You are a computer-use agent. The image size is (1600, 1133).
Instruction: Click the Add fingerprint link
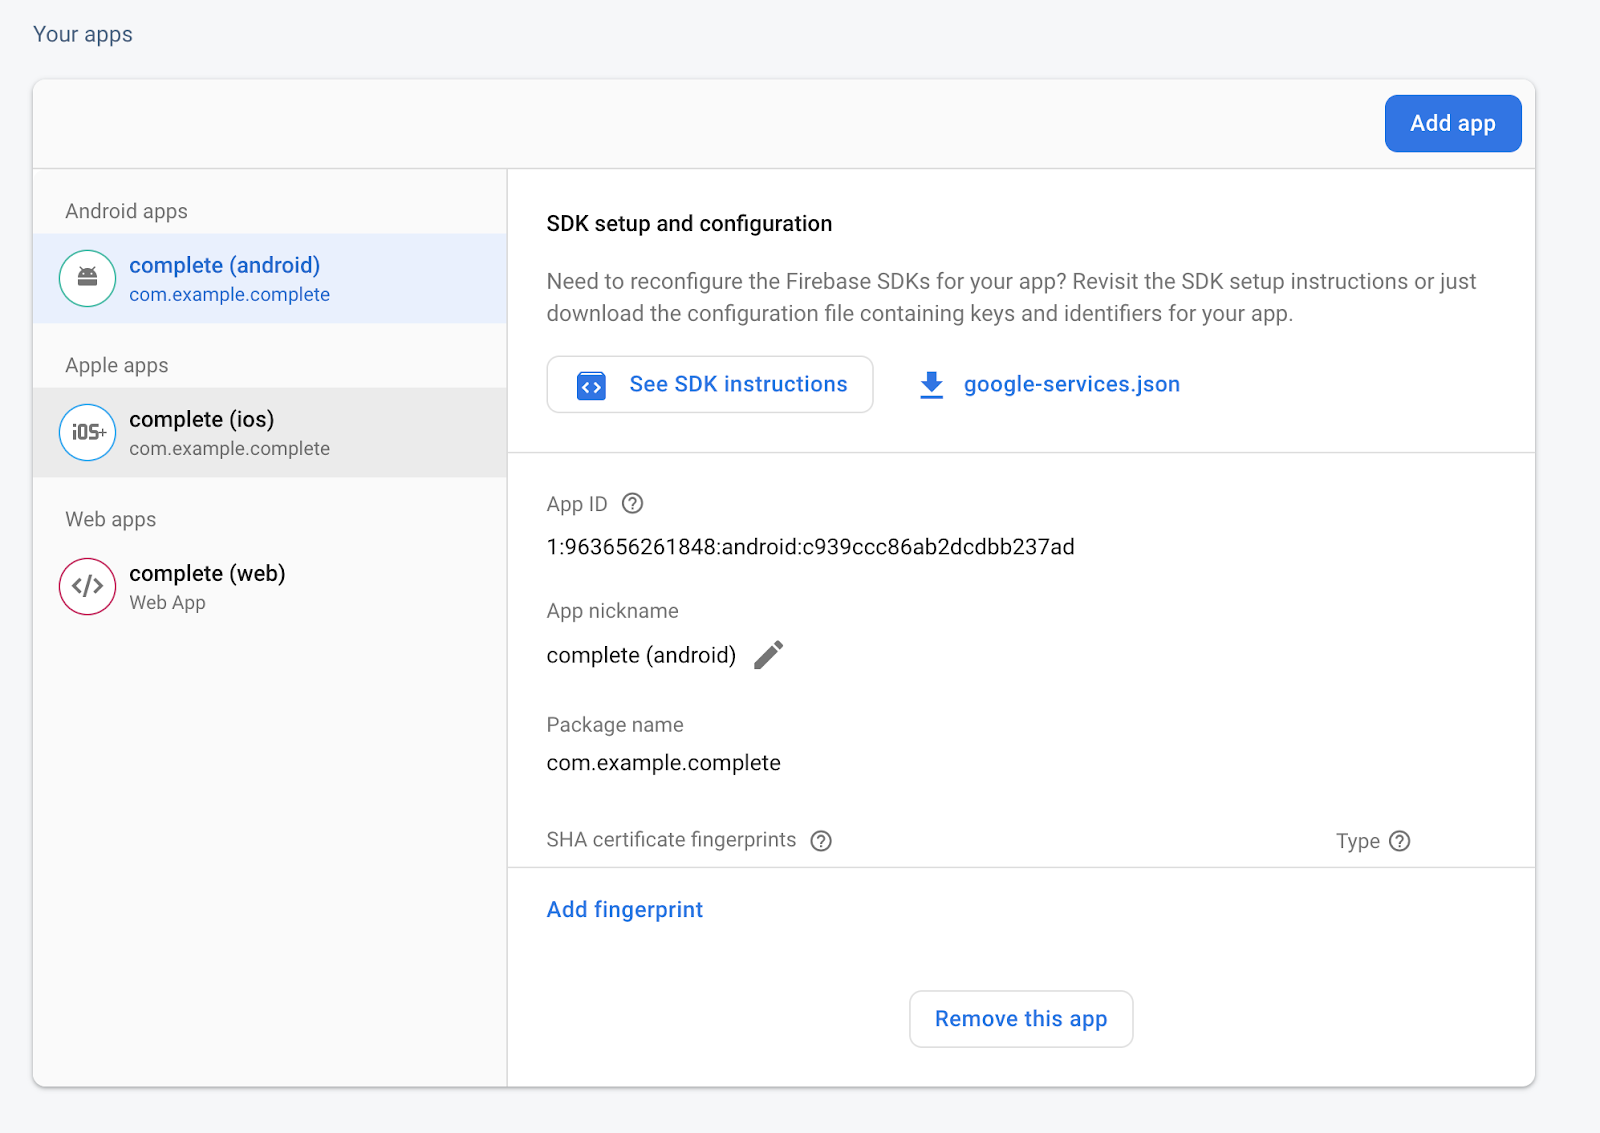624,909
